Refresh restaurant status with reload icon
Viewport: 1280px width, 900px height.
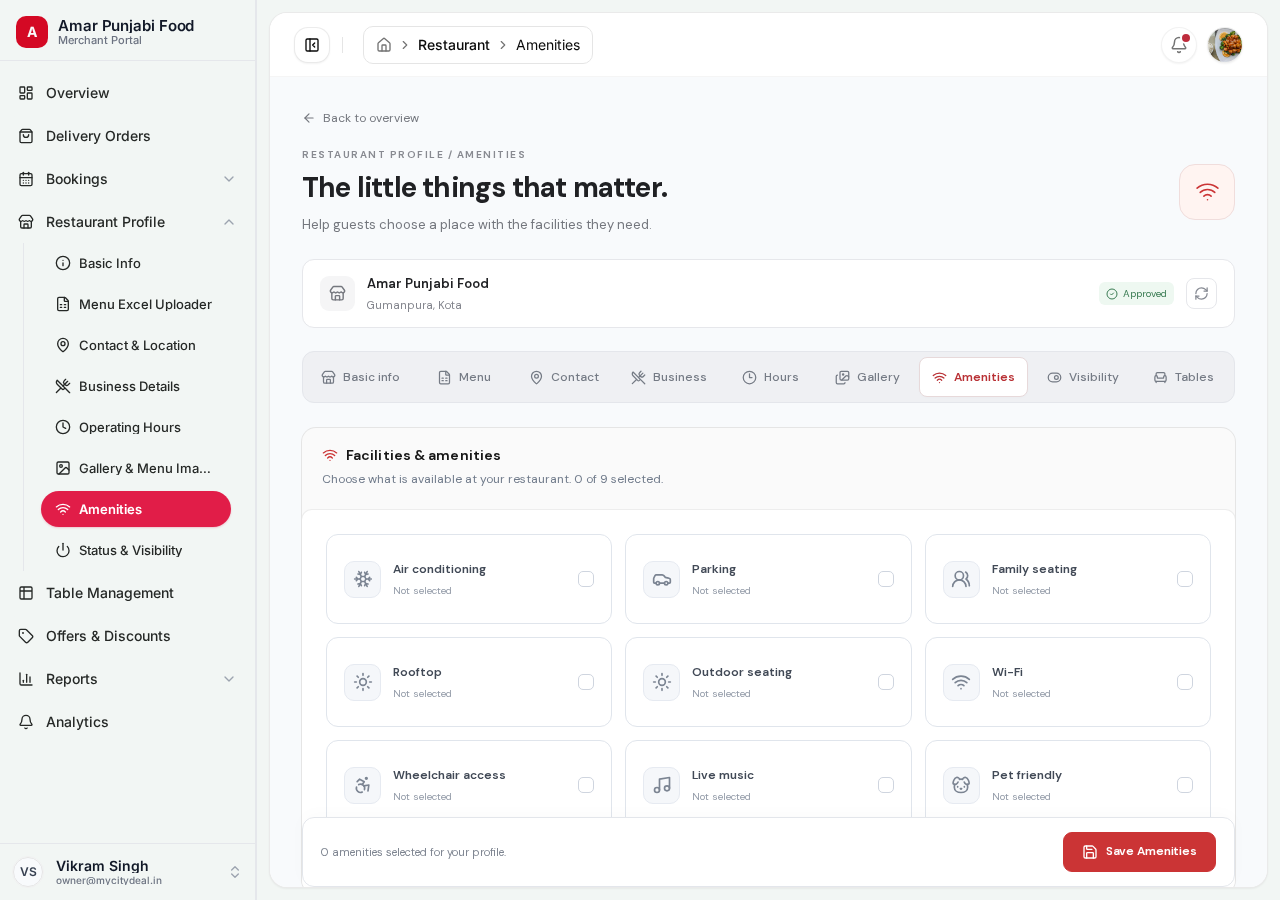coord(1201,293)
